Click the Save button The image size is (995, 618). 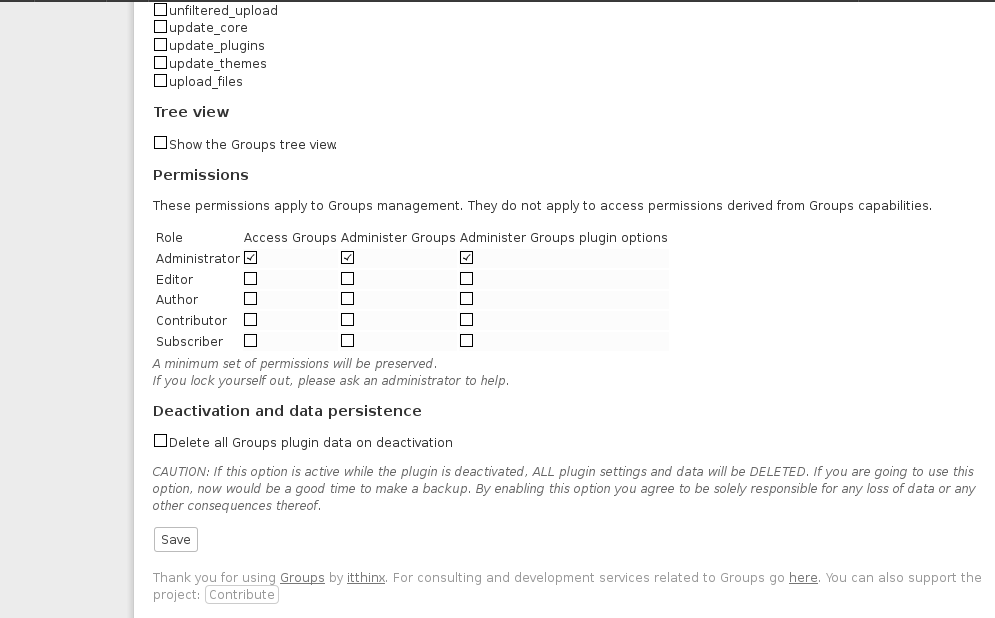(x=176, y=539)
